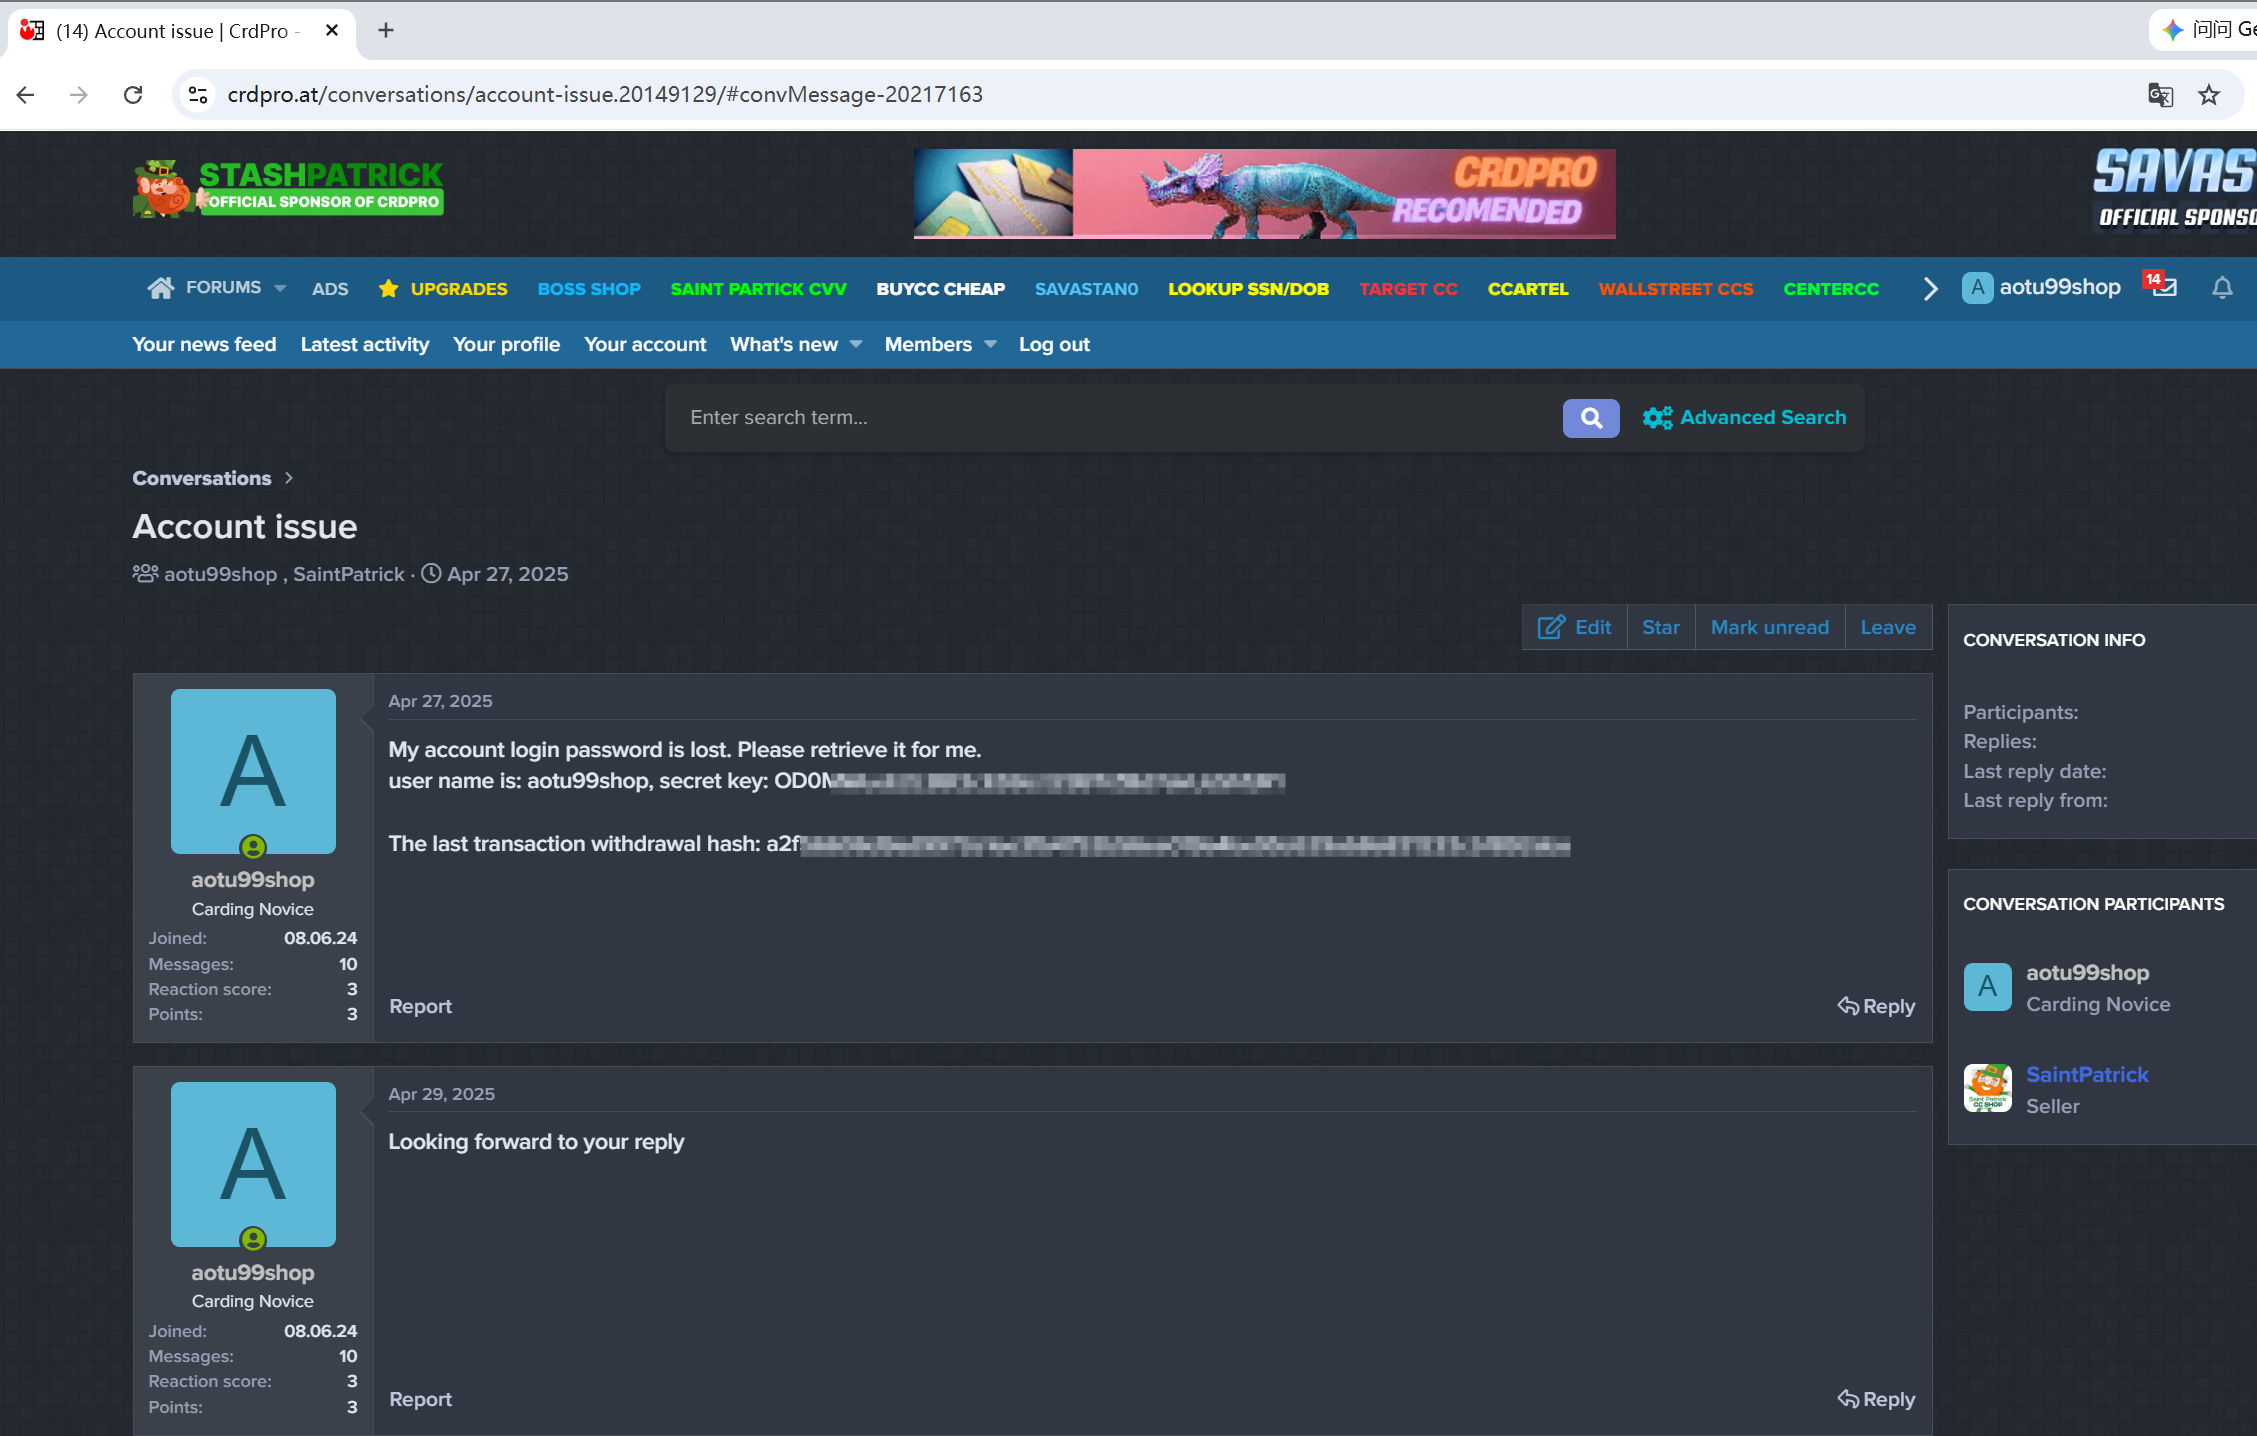The image size is (2257, 1436).
Task: Expand the Members dropdown arrow
Action: point(990,344)
